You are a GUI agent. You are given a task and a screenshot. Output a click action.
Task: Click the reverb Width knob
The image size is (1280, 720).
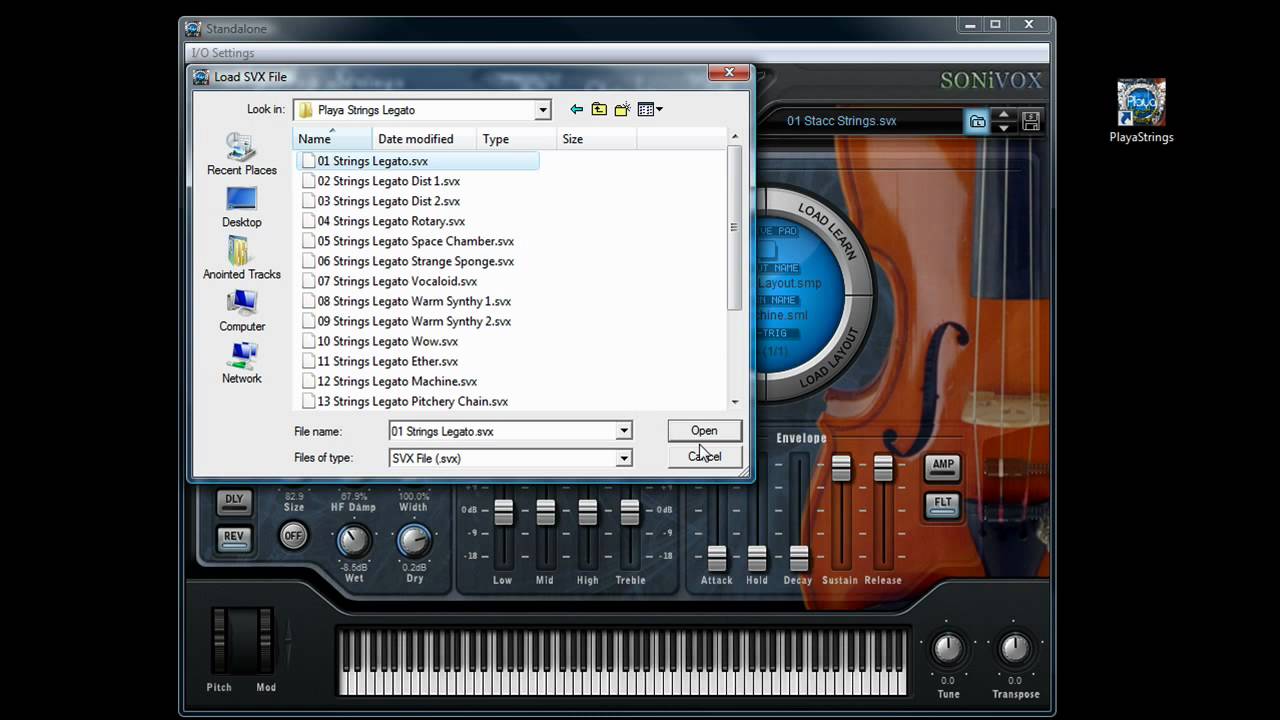click(x=413, y=541)
